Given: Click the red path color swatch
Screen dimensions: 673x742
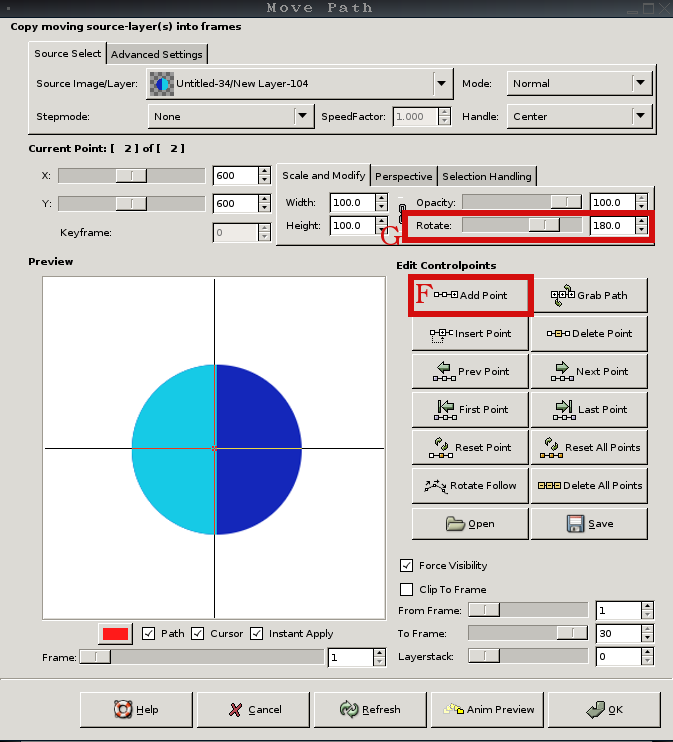Looking at the screenshot, I should coord(115,634).
